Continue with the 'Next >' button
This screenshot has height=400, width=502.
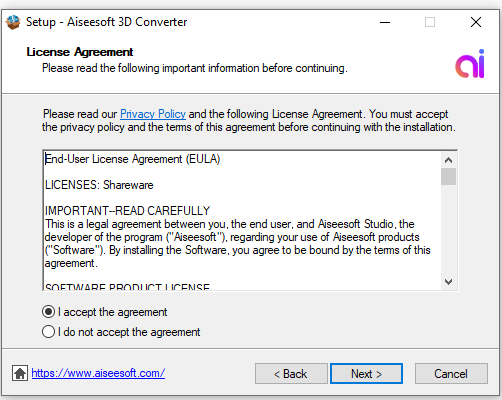pos(366,374)
